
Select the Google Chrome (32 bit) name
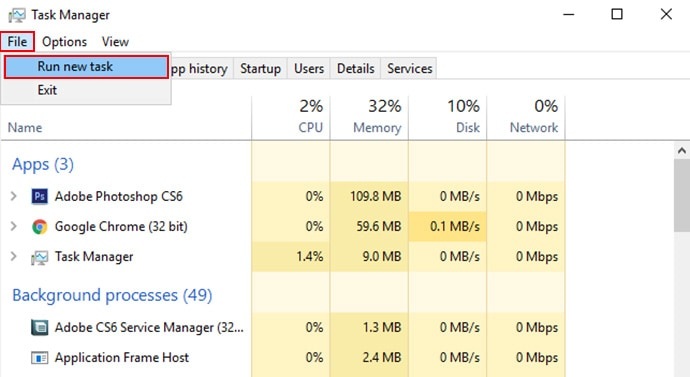tap(121, 227)
